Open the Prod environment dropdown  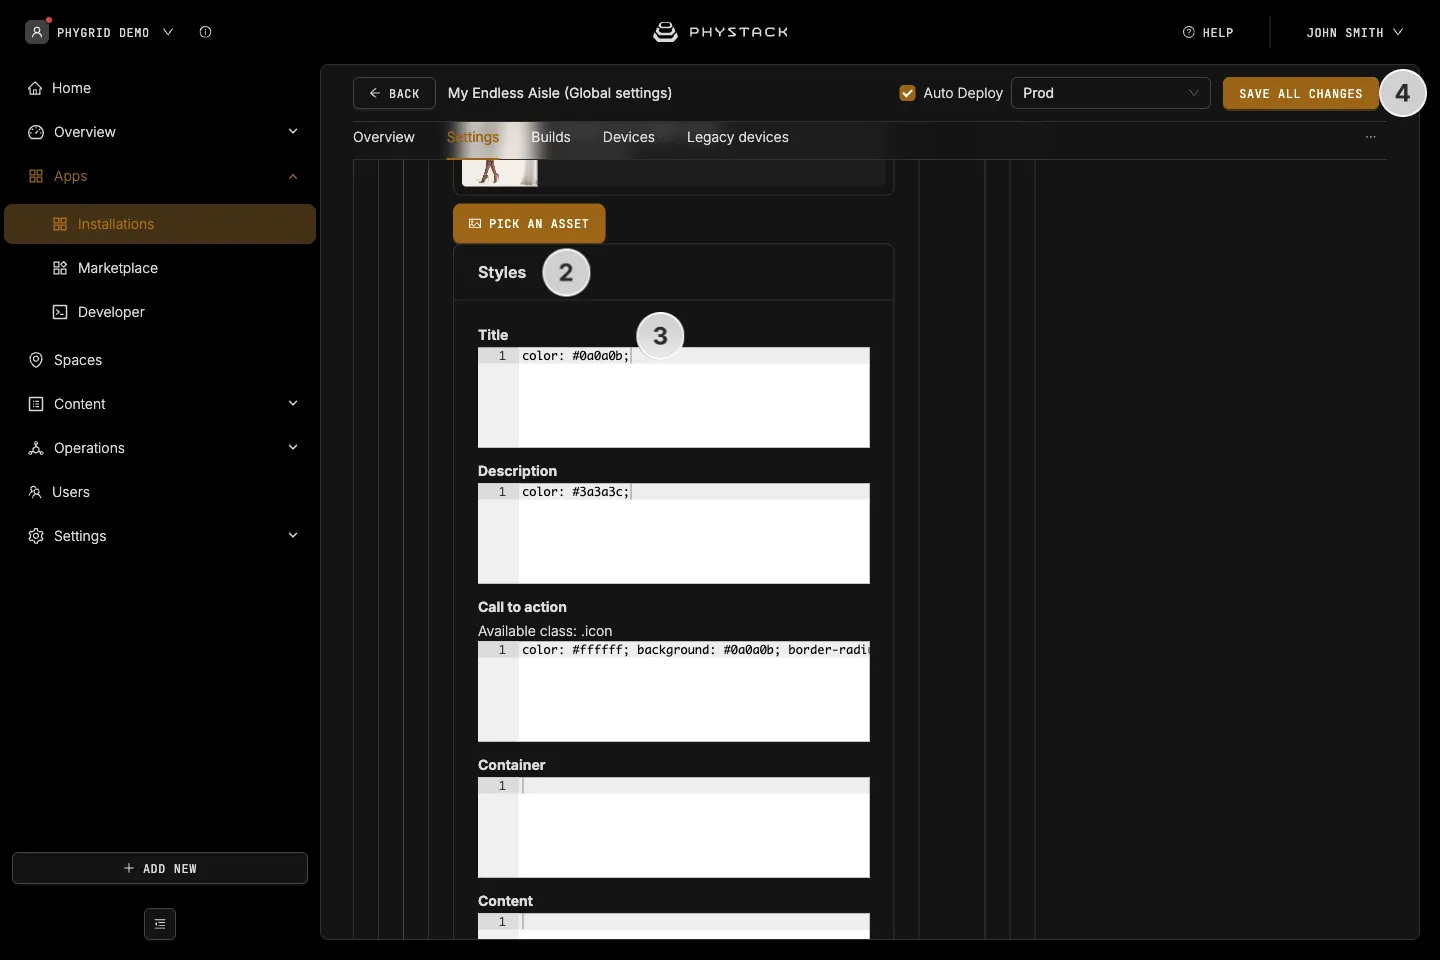point(1111,93)
